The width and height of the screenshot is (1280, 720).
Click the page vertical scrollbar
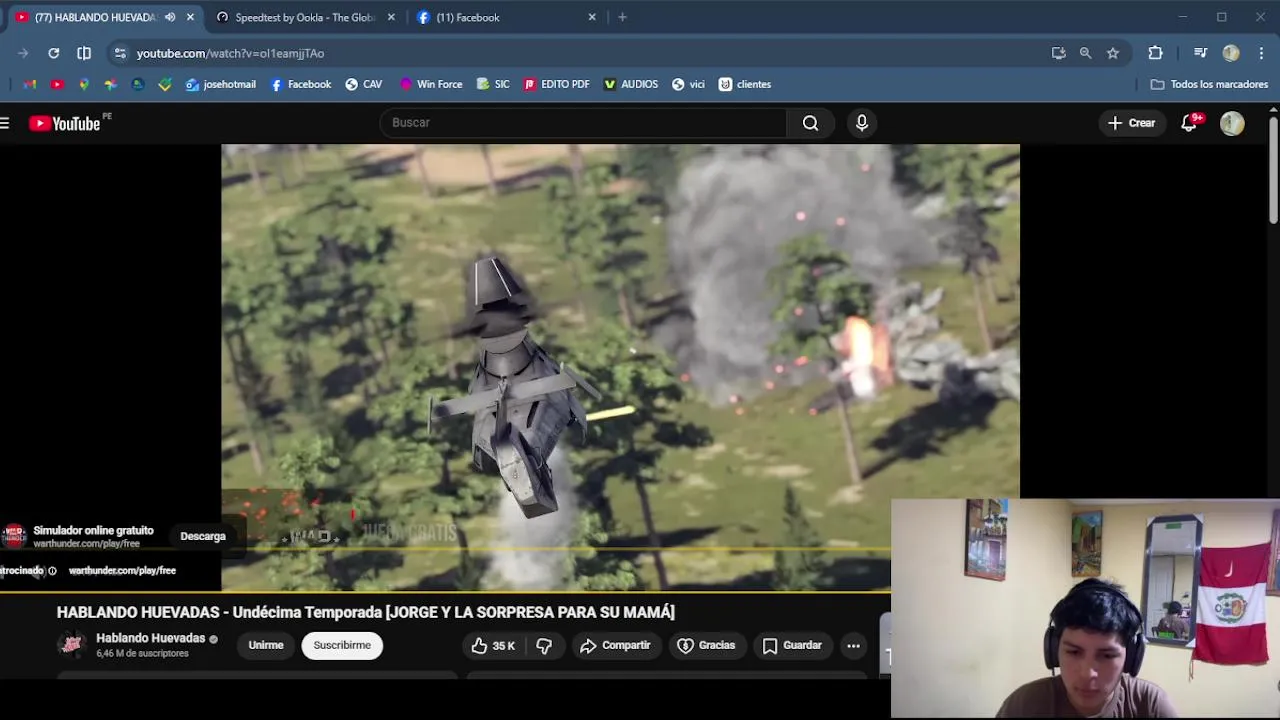(1274, 170)
